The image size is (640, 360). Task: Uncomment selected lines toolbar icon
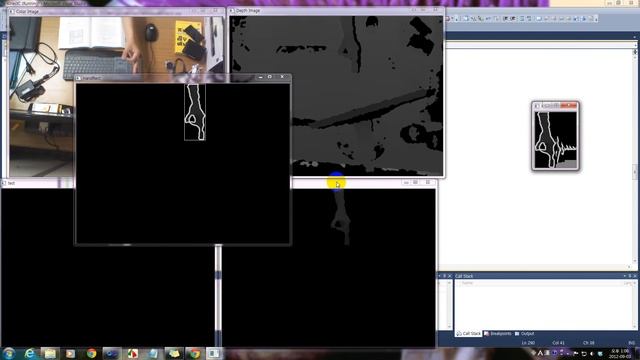pyautogui.click(x=529, y=18)
